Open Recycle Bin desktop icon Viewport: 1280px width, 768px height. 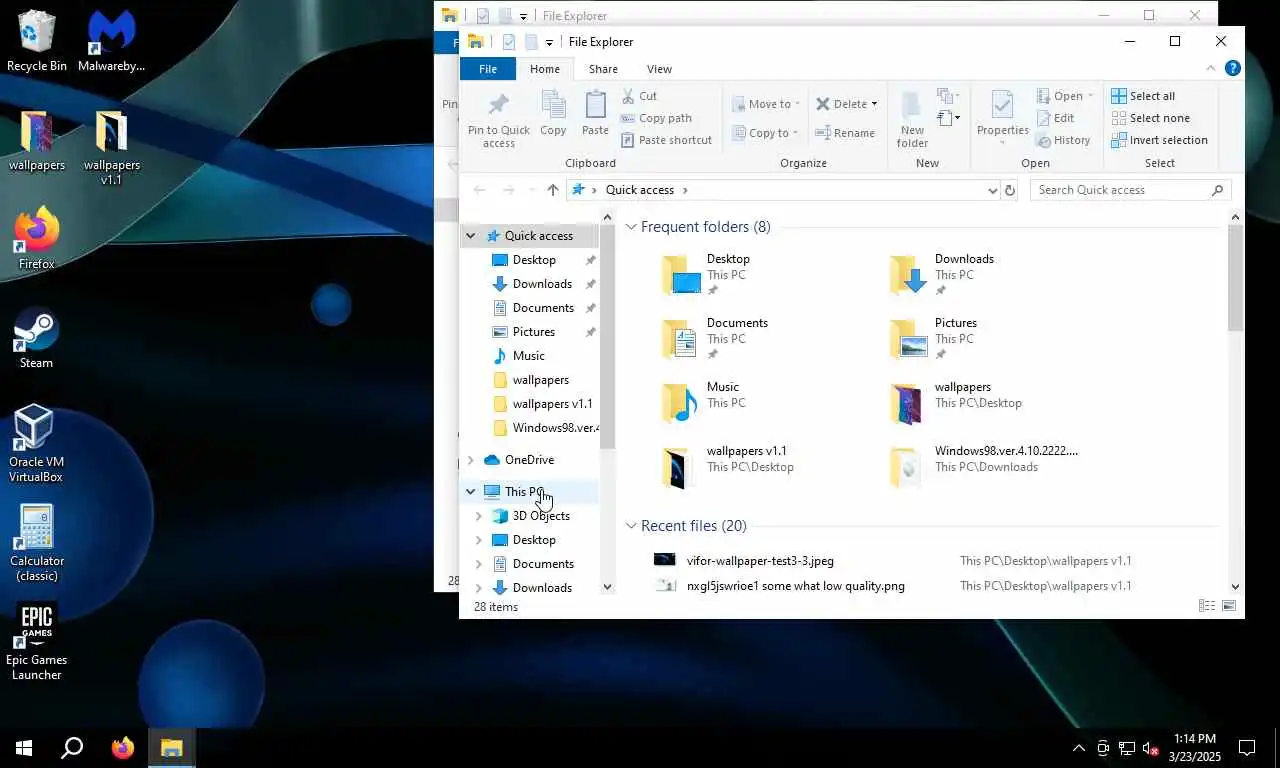point(36,40)
